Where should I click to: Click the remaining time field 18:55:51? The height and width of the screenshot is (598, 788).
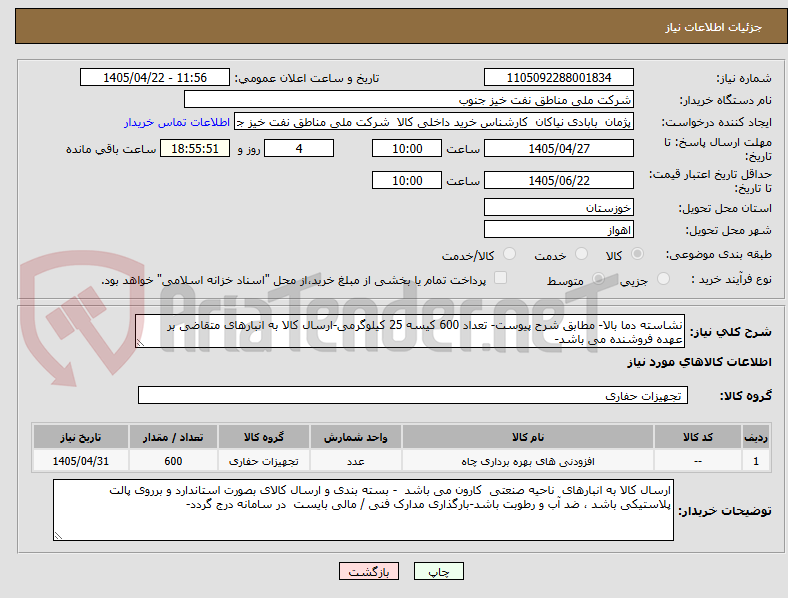pyautogui.click(x=195, y=148)
